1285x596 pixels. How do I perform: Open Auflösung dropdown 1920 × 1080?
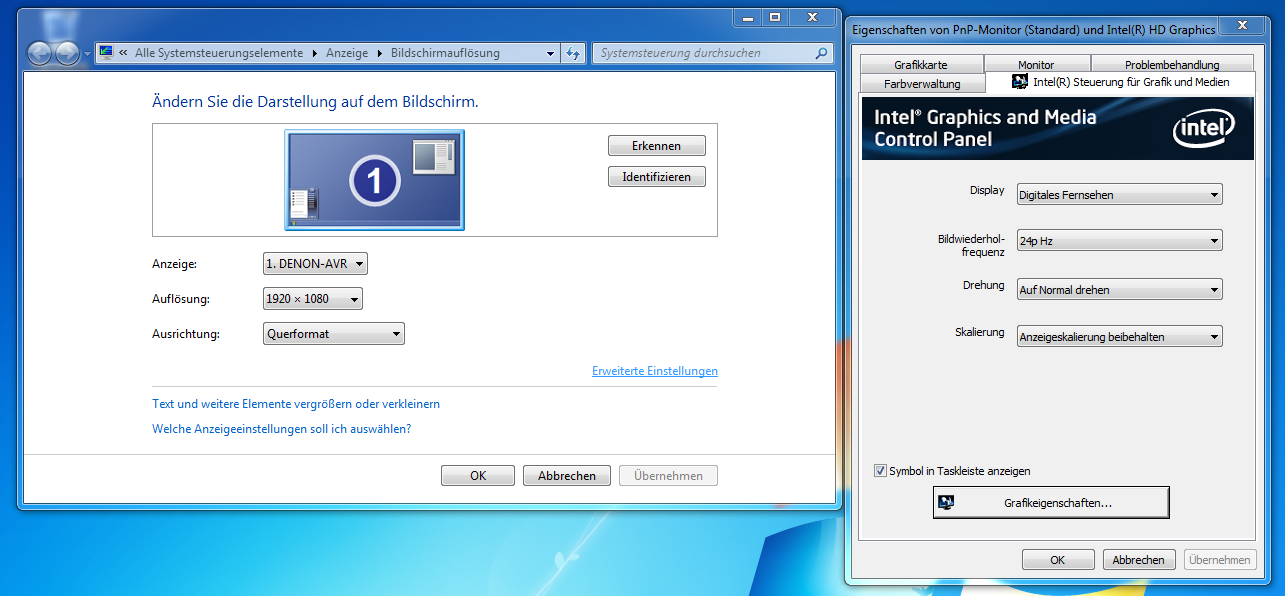pyautogui.click(x=312, y=299)
